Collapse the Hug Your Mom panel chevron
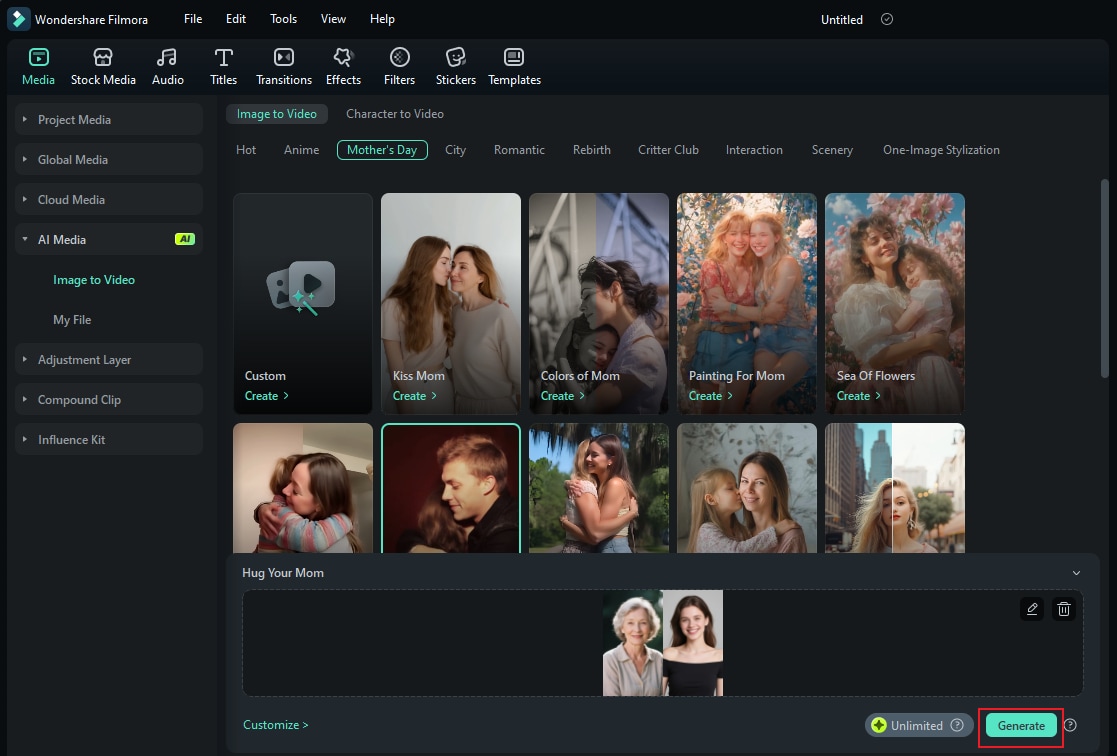1117x756 pixels. click(x=1076, y=573)
